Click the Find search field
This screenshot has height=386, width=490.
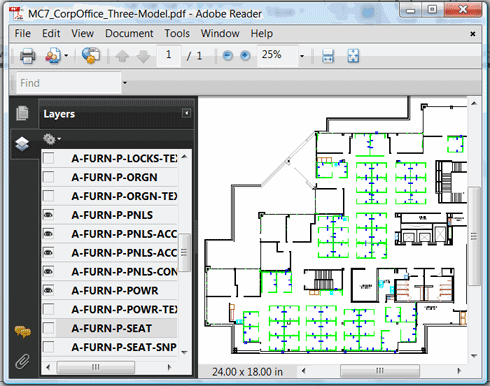point(69,83)
